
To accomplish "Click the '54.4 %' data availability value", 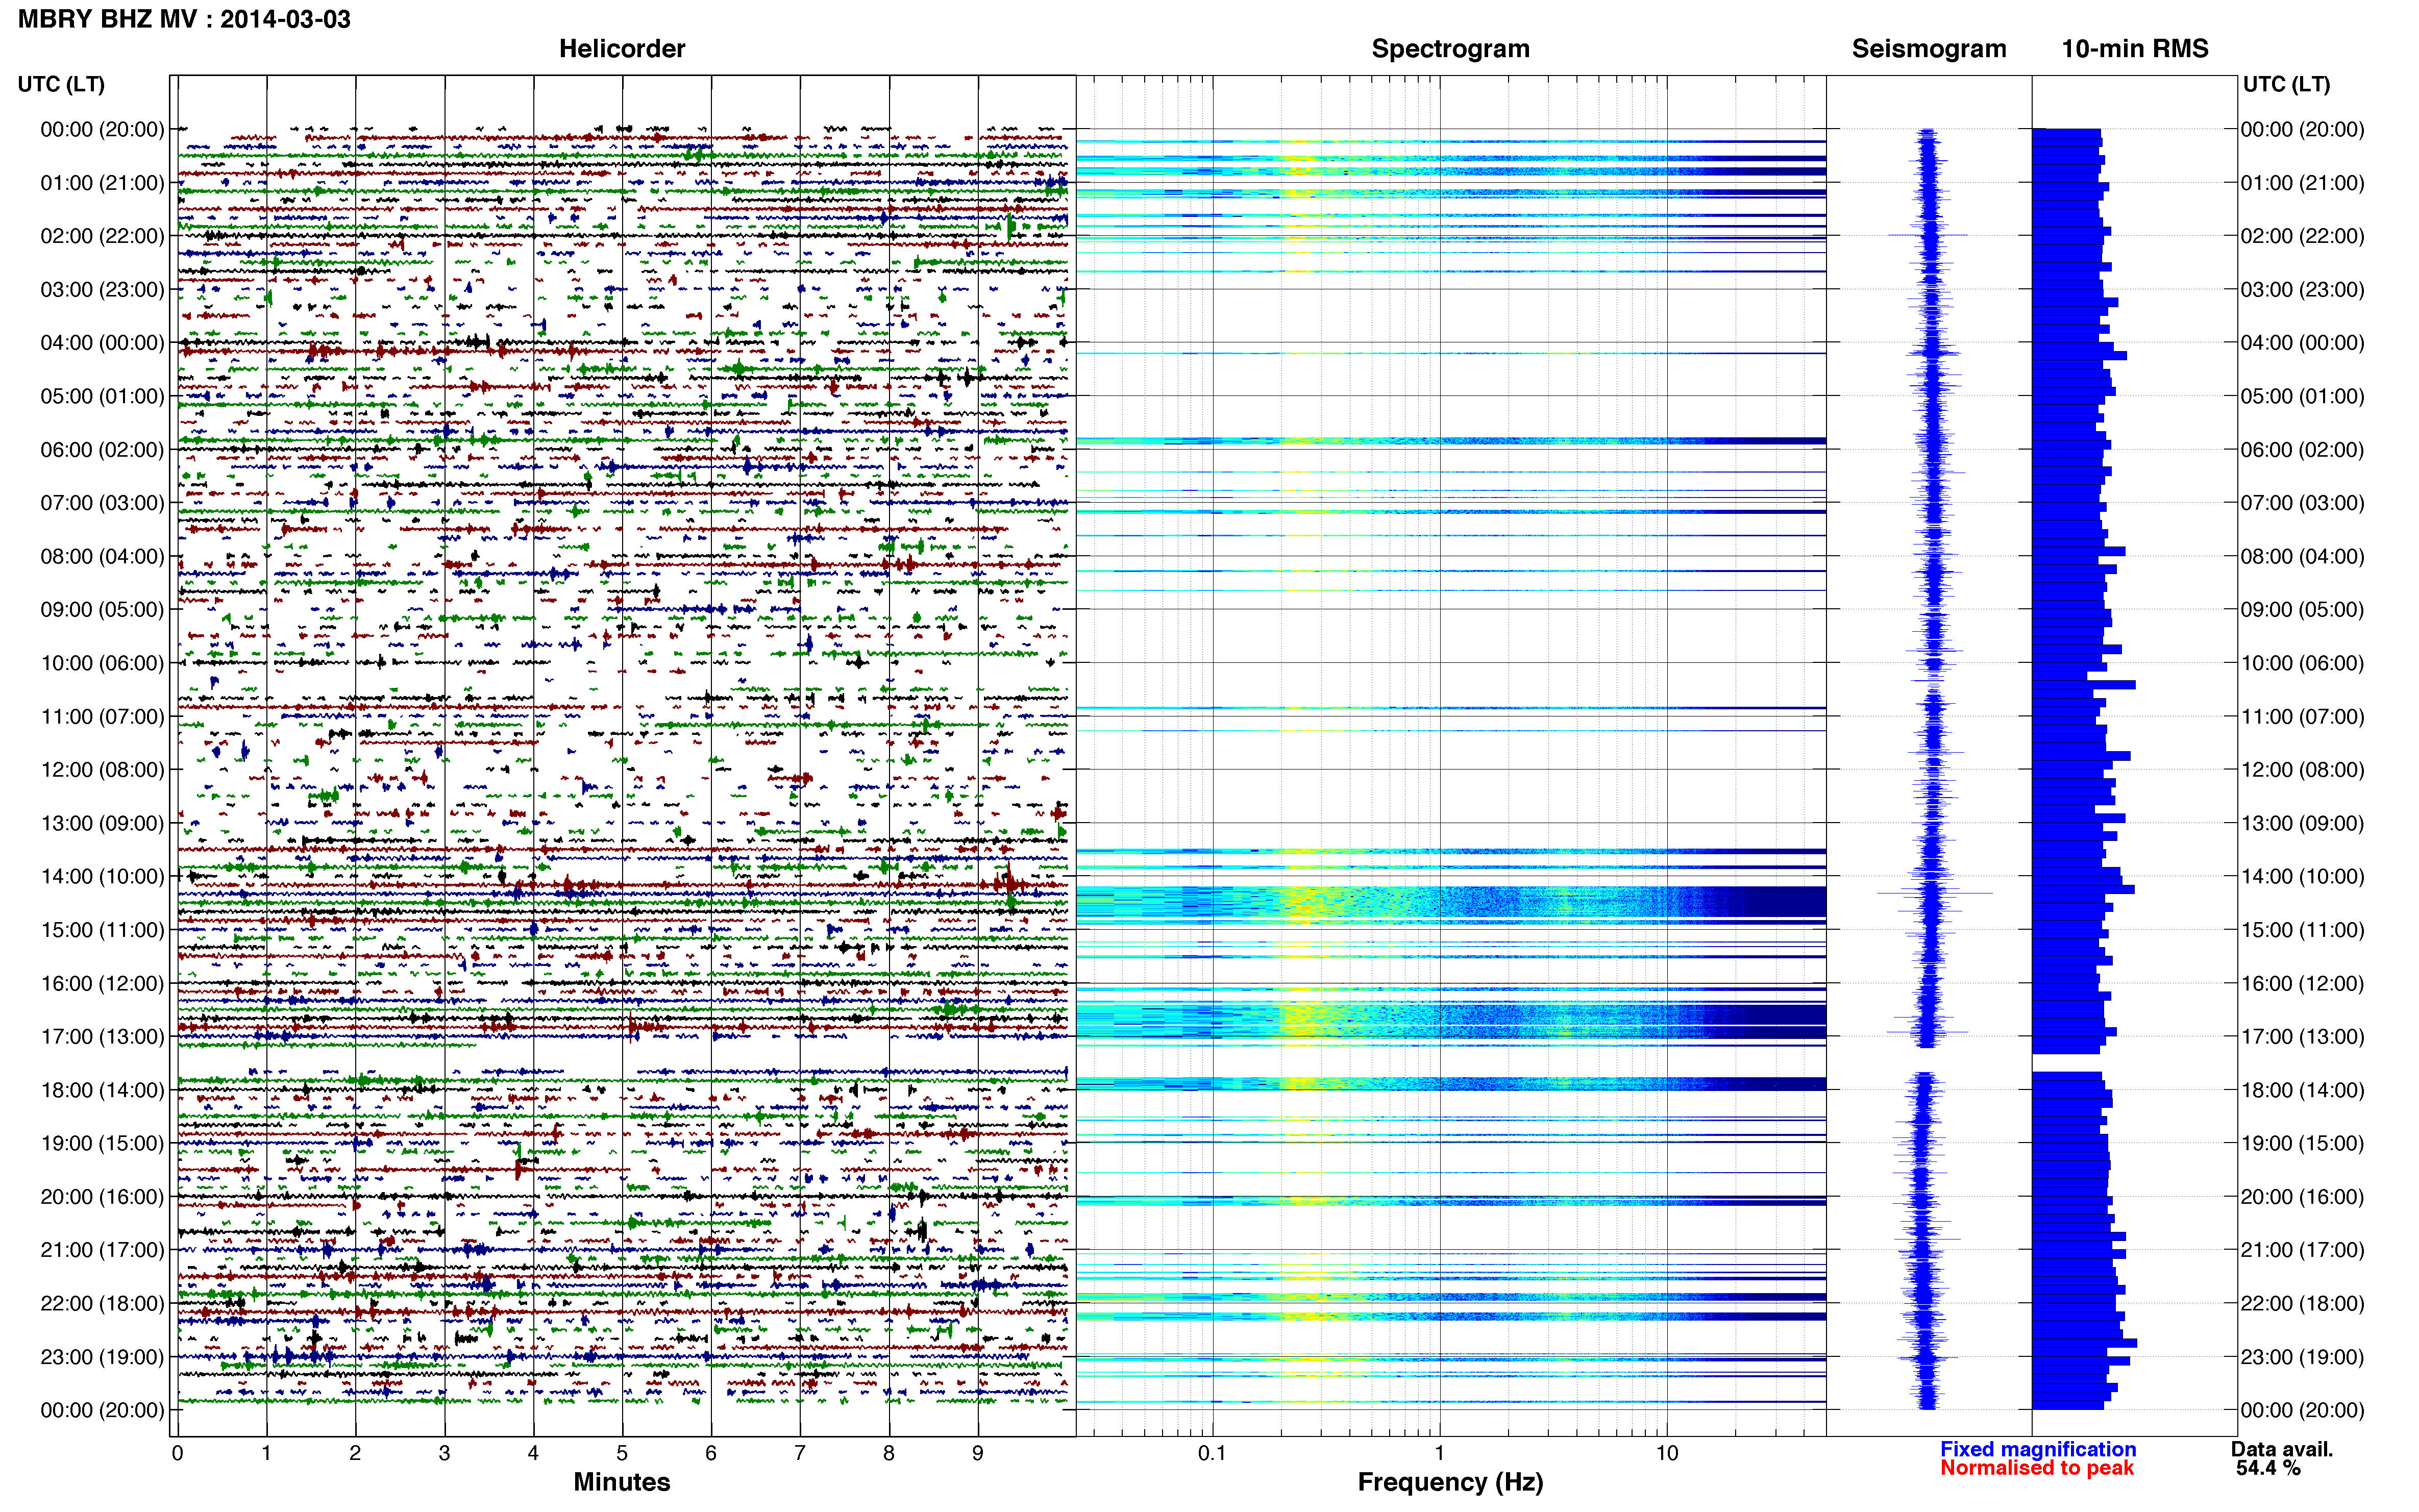I will coord(2269,1468).
